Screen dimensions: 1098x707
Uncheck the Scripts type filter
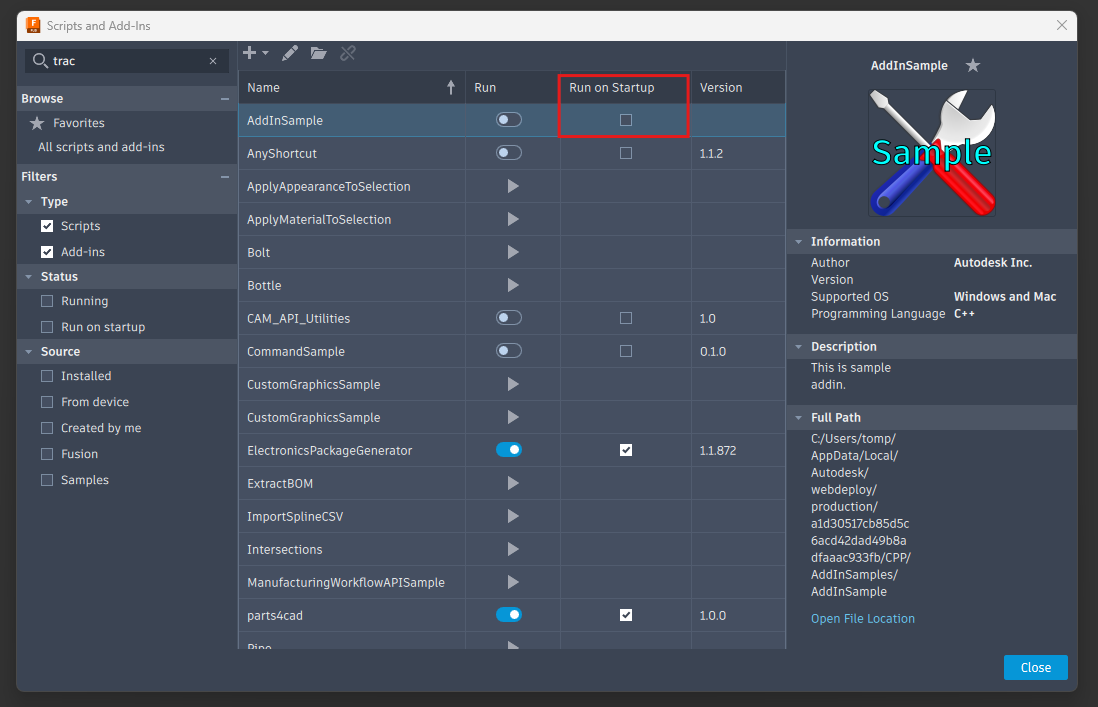(x=47, y=226)
